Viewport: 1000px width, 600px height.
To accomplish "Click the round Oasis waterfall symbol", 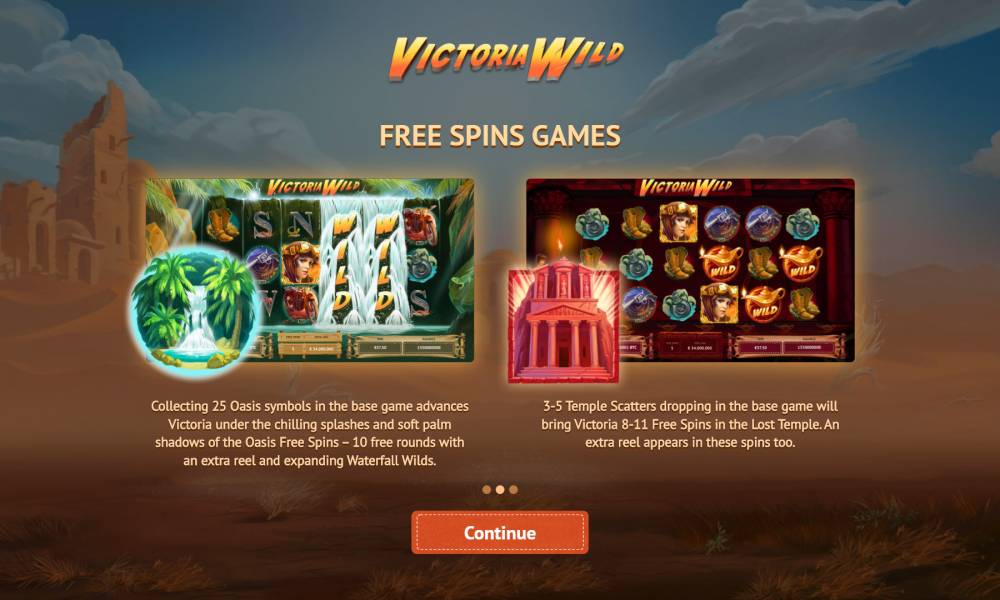I will 195,311.
